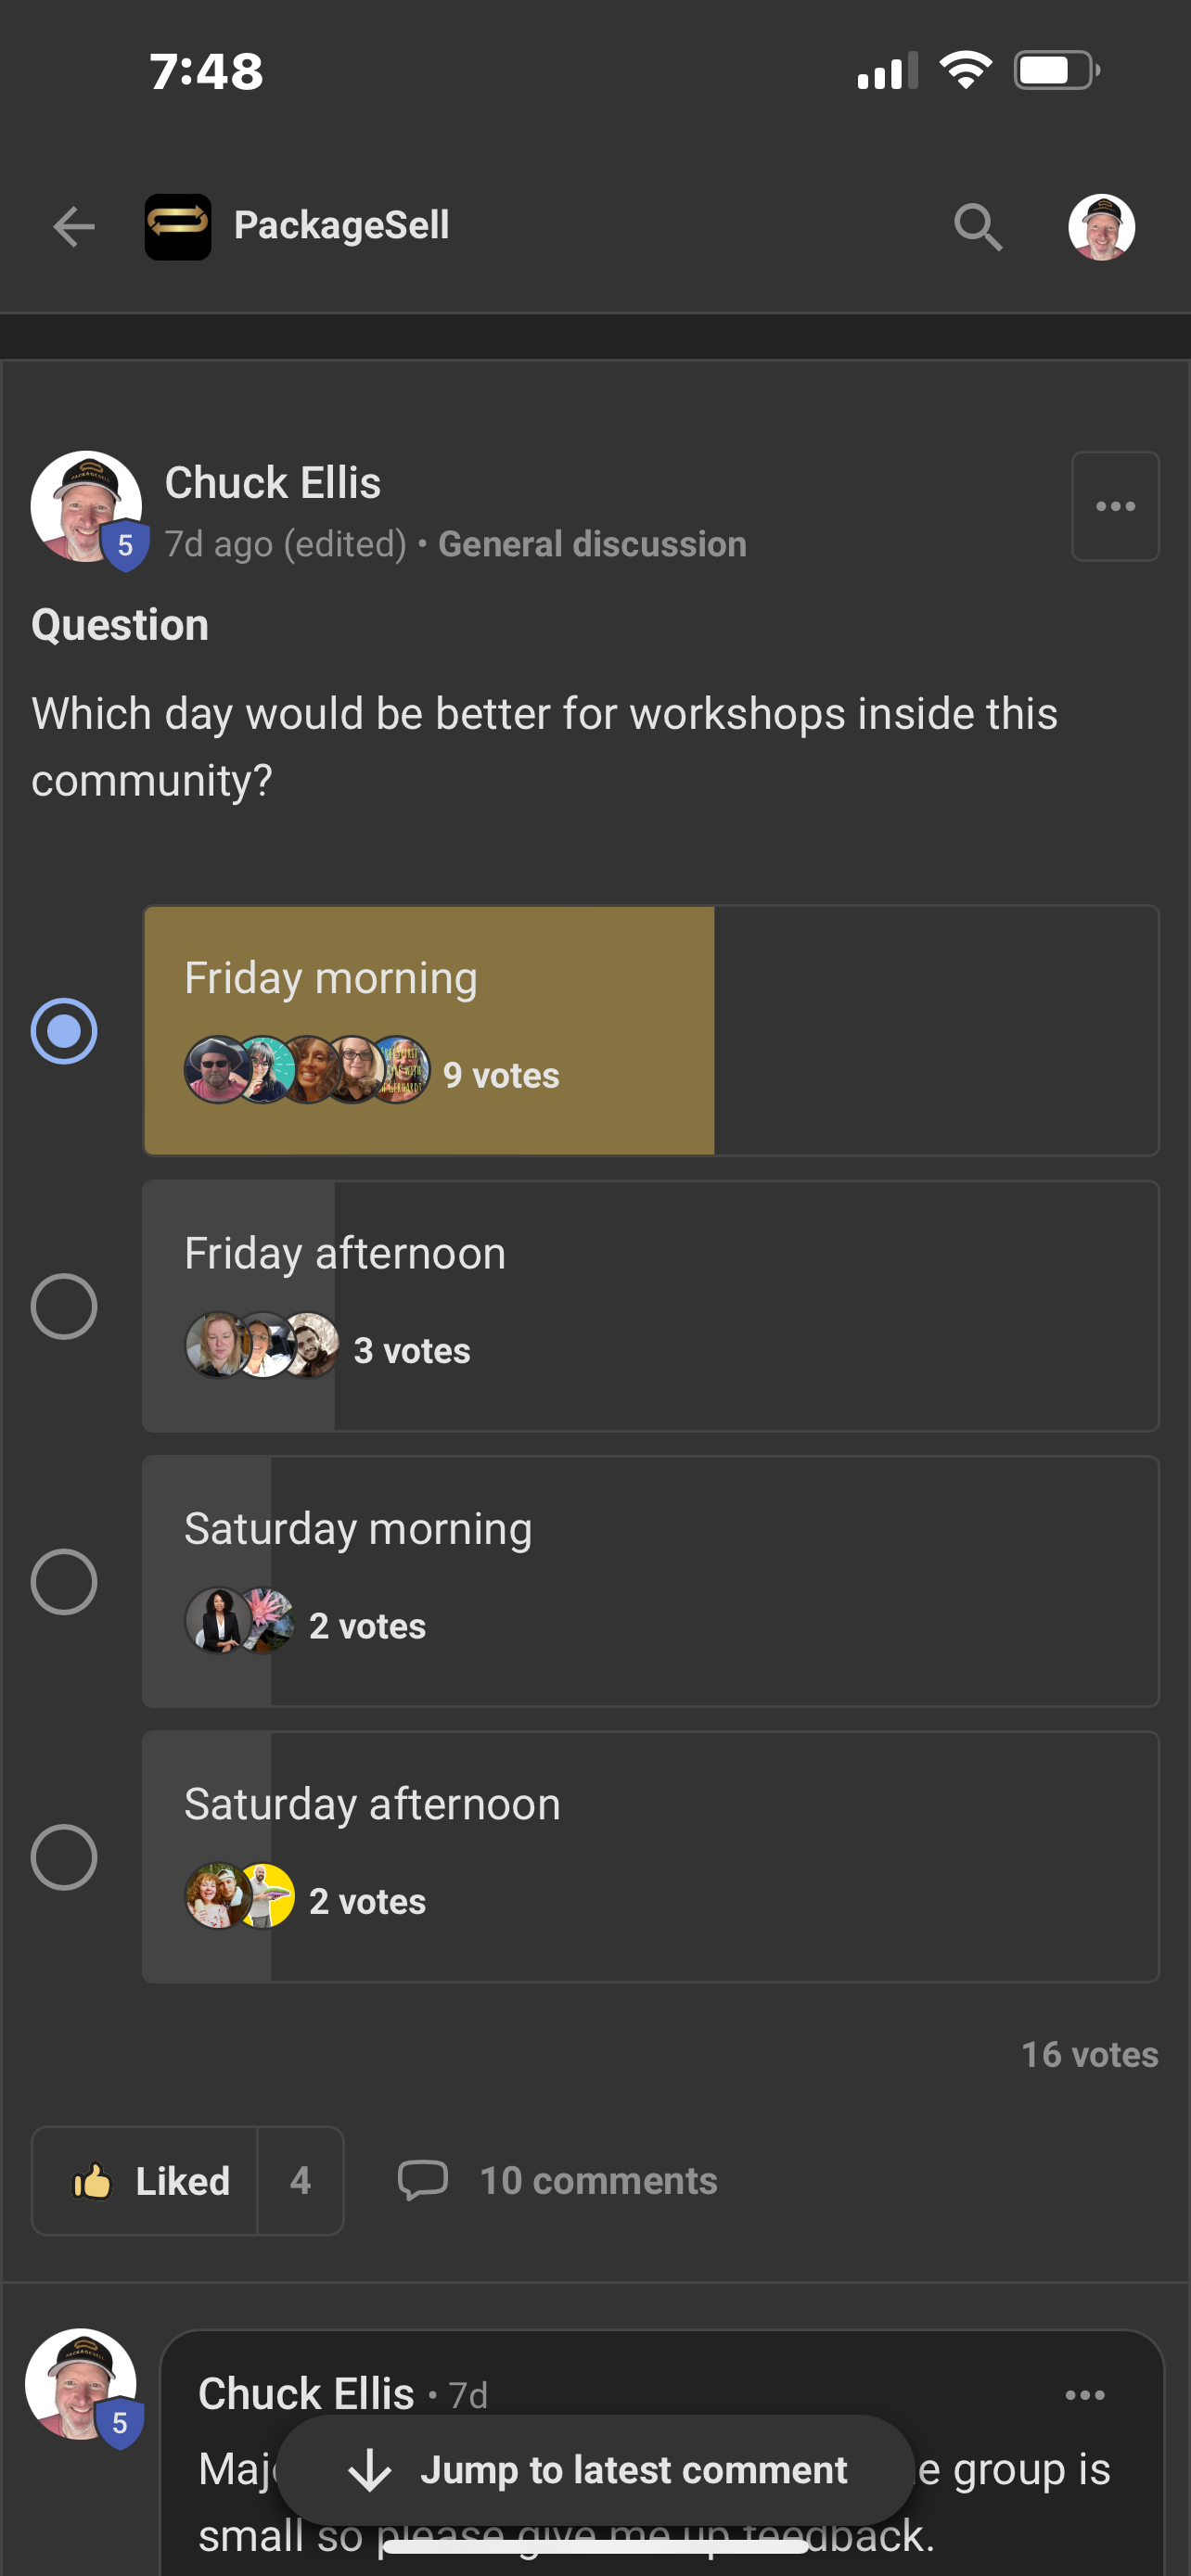Open the General discussion category
This screenshot has width=1191, height=2576.
(x=591, y=543)
